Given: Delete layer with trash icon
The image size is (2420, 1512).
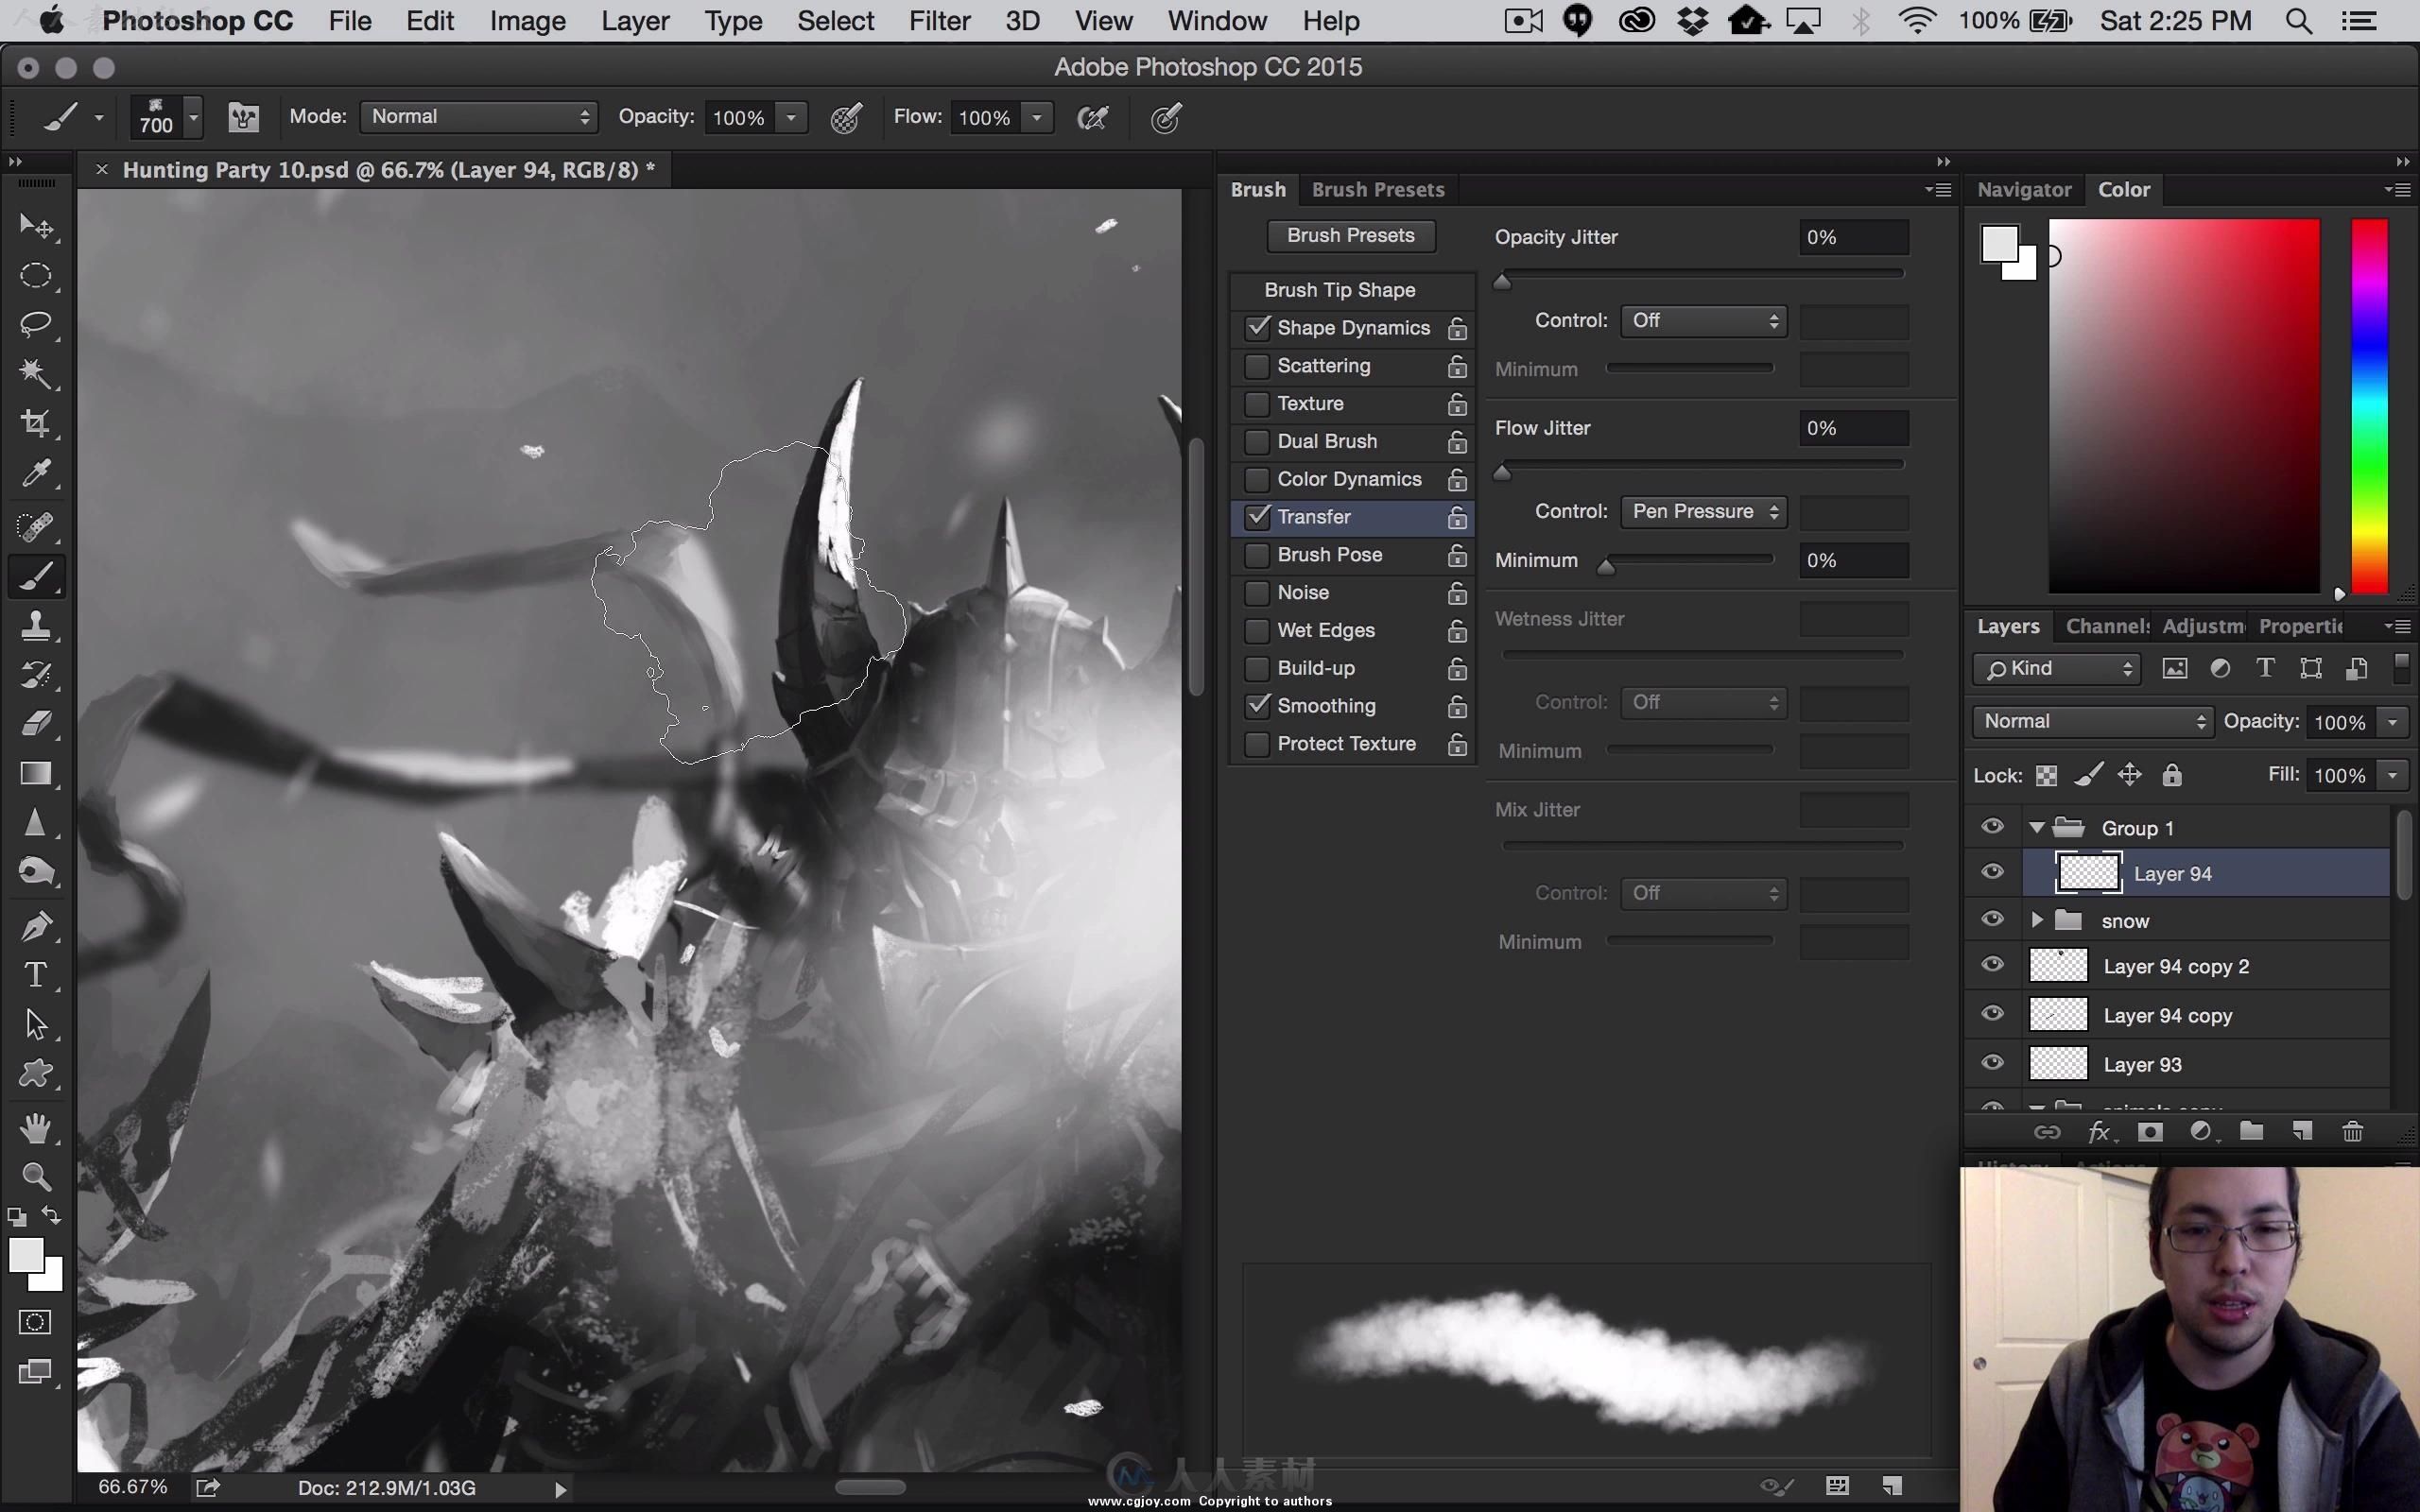Looking at the screenshot, I should coord(2353,1131).
